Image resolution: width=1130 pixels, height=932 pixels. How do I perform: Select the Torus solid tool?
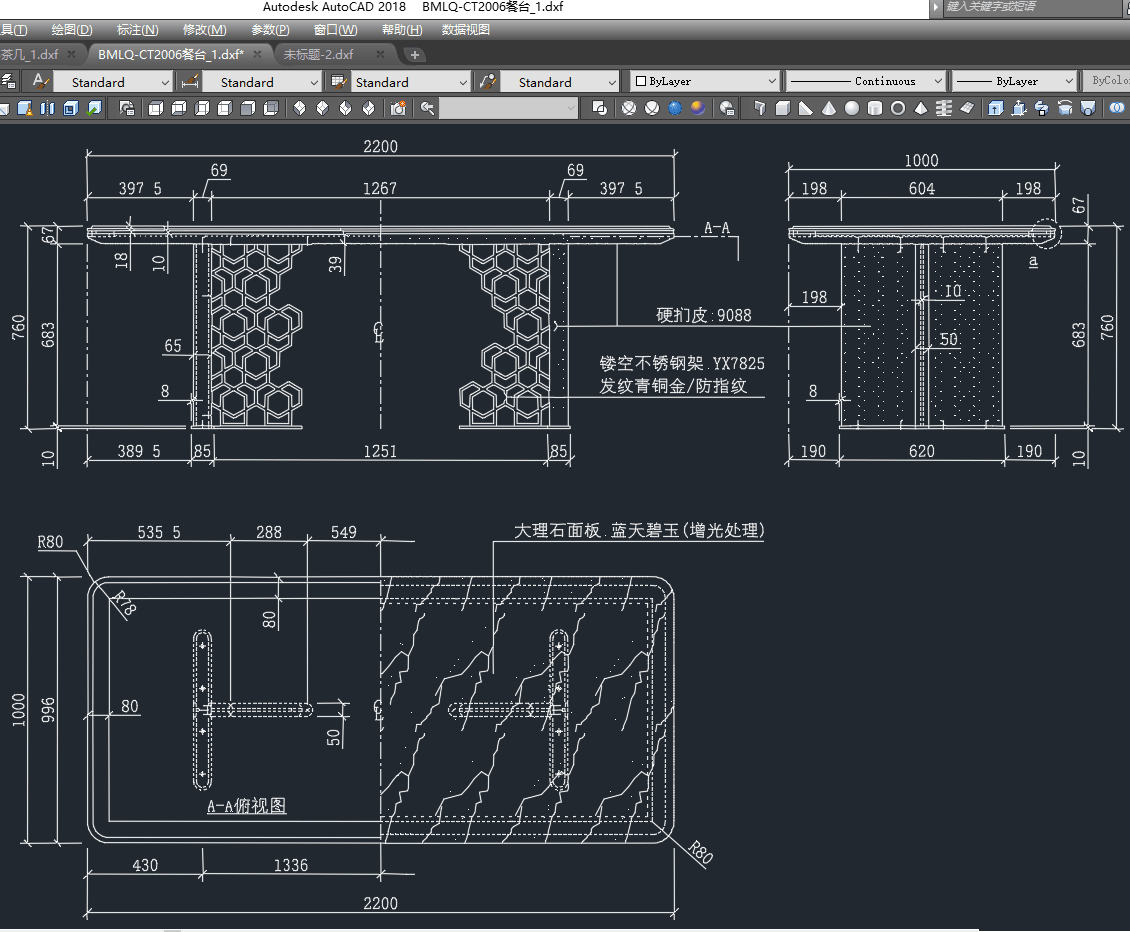pyautogui.click(x=898, y=108)
